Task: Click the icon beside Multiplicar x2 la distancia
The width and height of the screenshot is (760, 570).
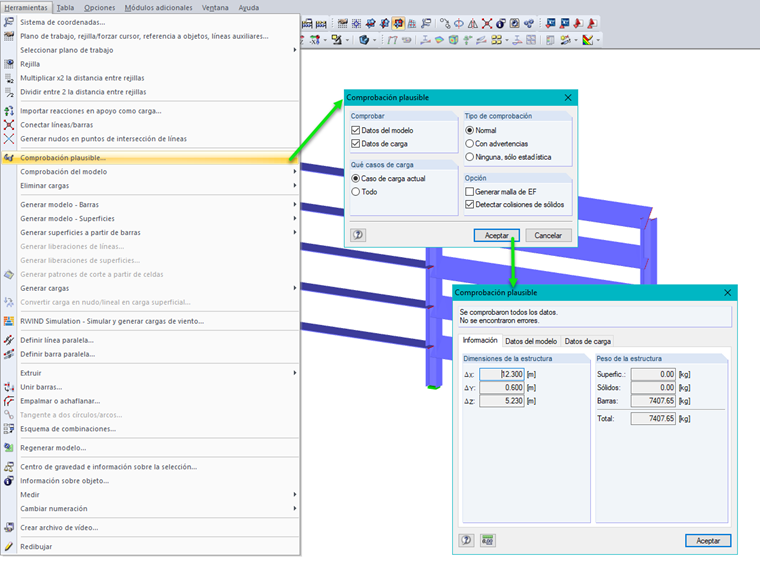Action: tap(9, 78)
